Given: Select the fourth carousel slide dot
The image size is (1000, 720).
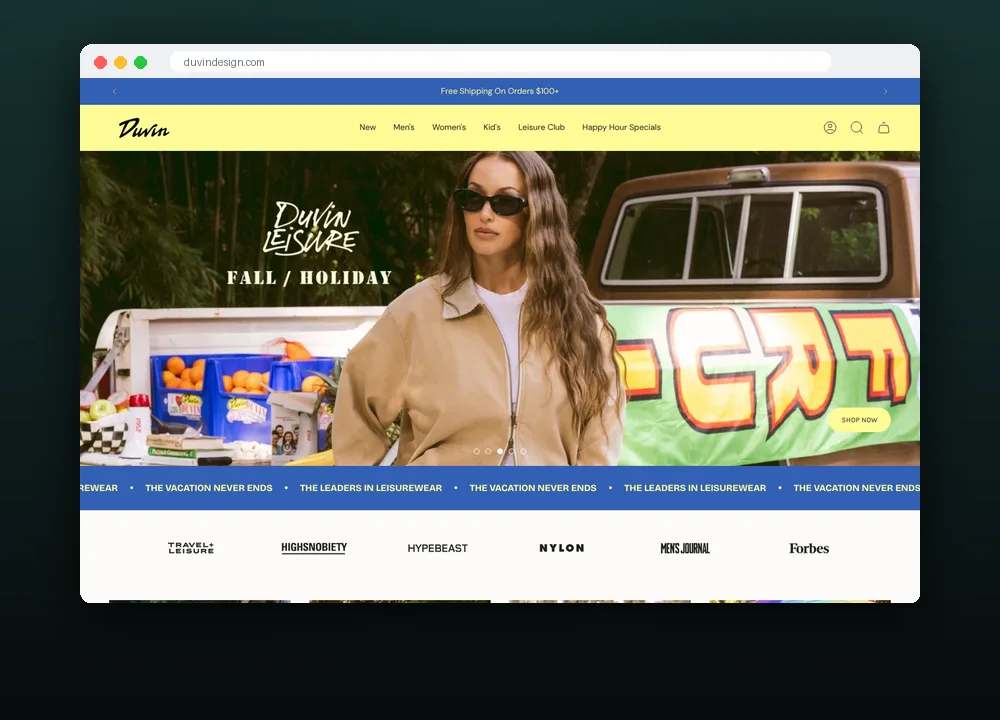Looking at the screenshot, I should click(511, 451).
